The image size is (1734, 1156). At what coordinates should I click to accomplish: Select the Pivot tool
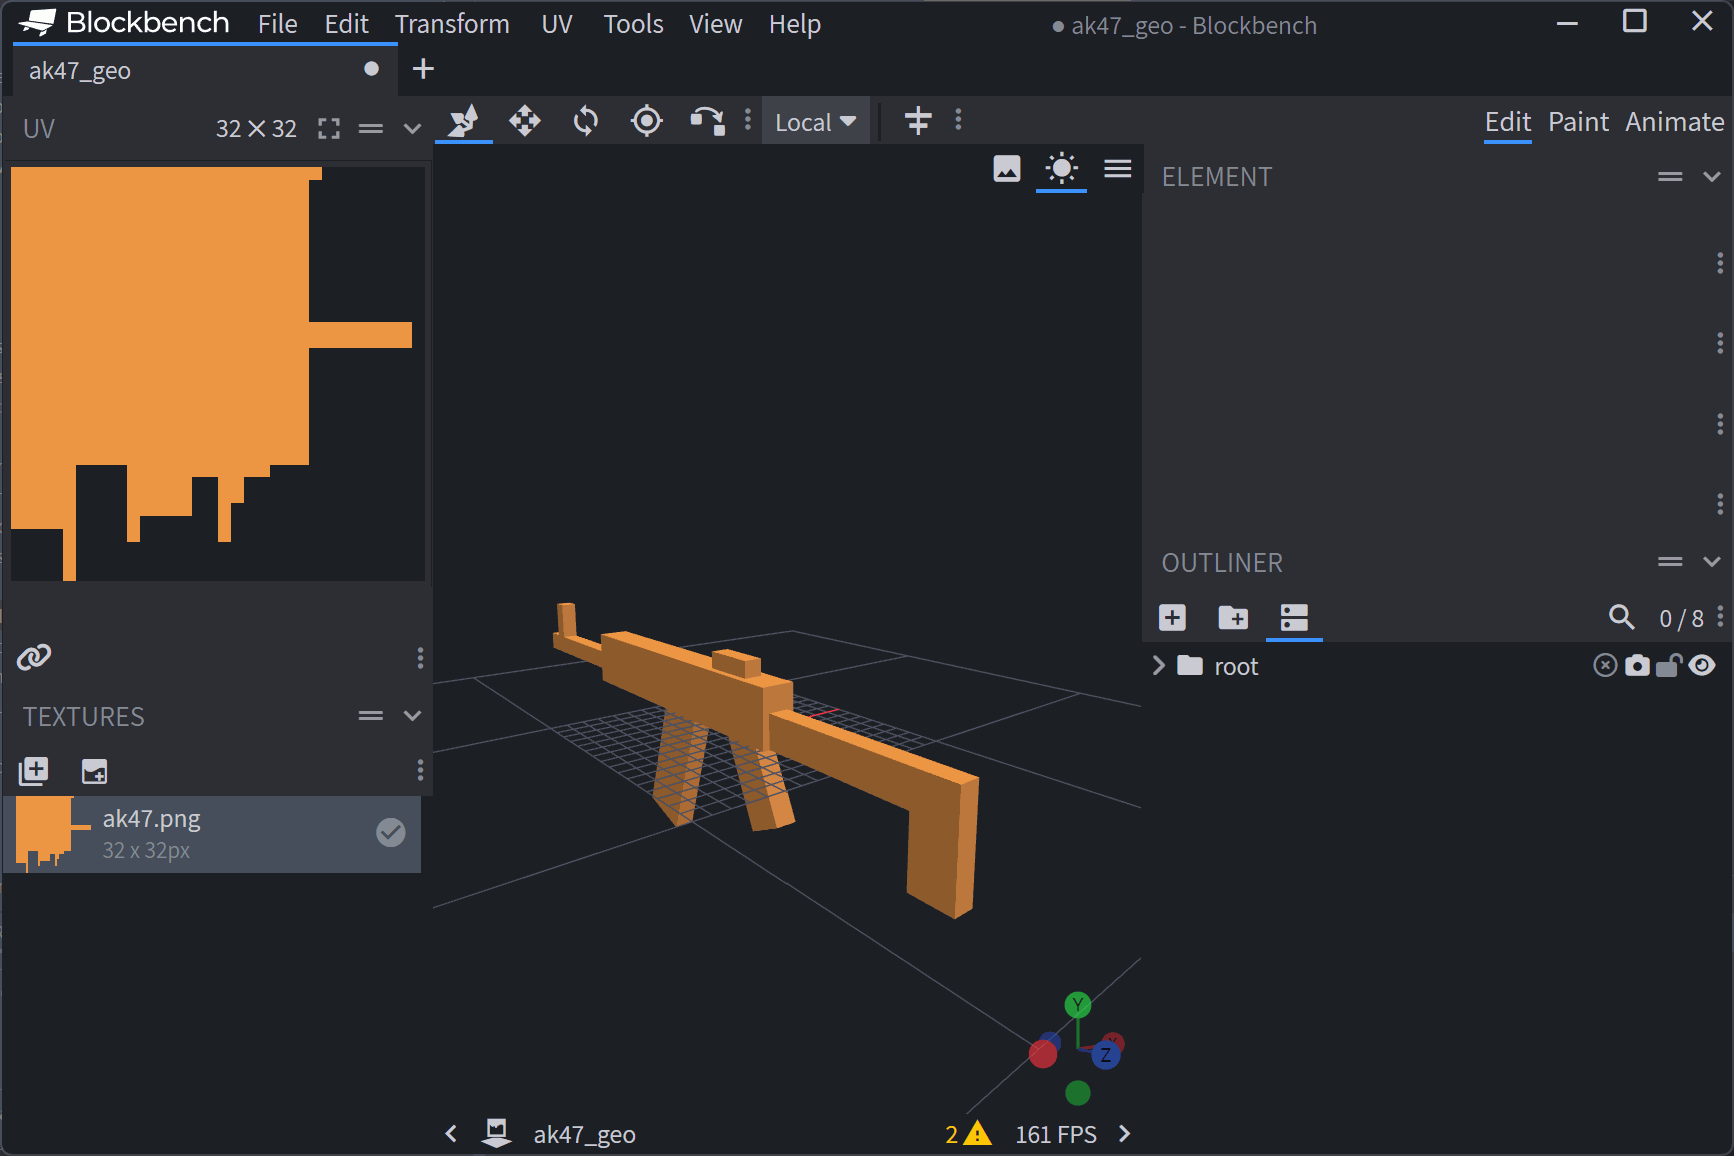point(647,122)
